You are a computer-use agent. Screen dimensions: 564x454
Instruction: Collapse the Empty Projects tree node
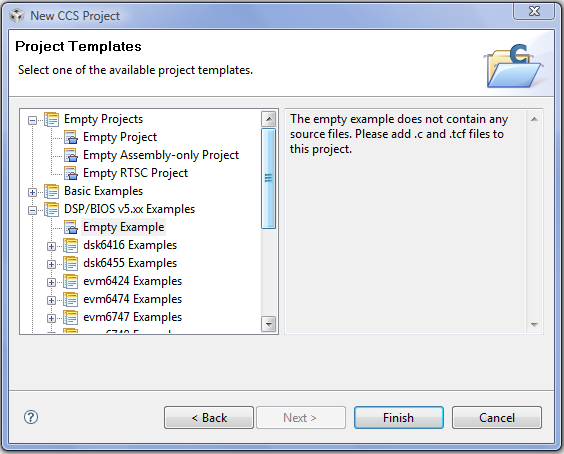coord(32,120)
